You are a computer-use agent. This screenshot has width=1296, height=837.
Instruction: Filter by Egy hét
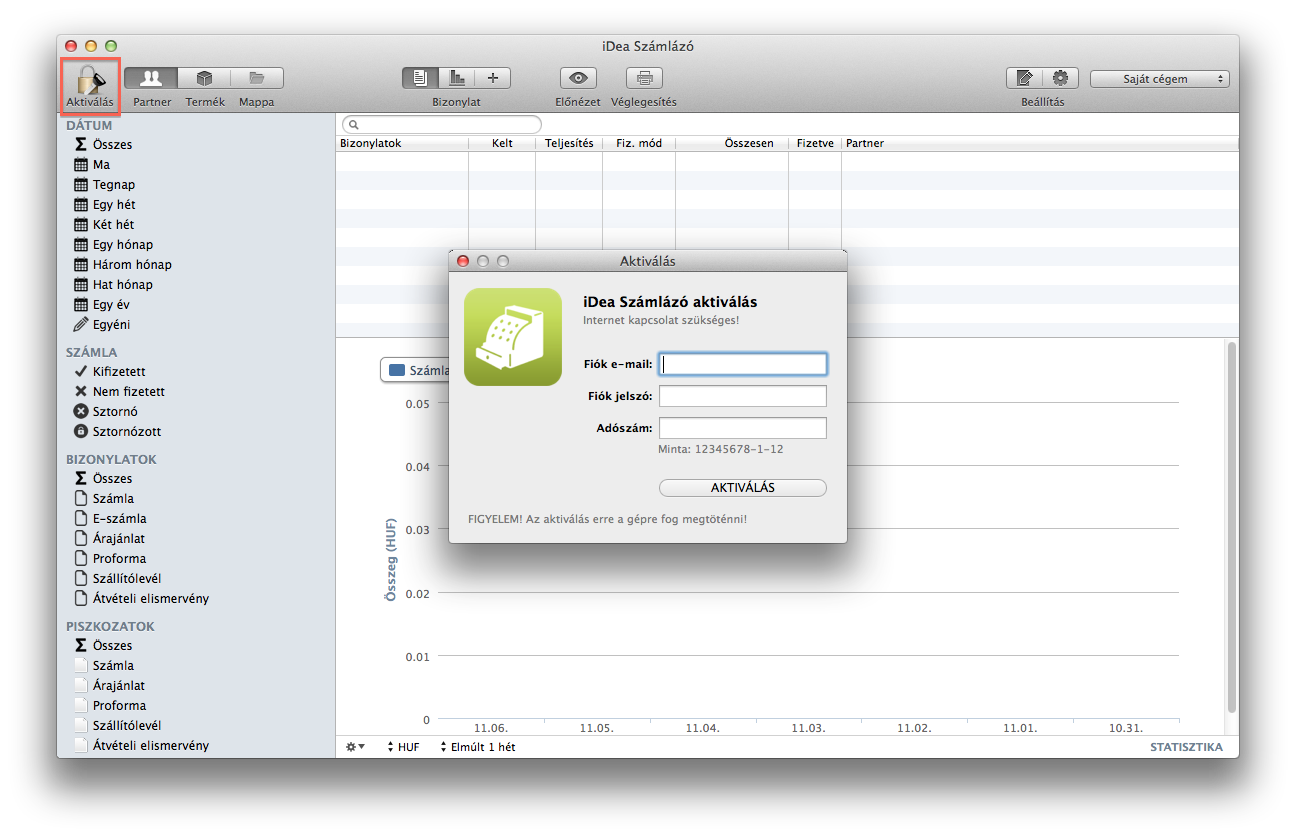tap(104, 205)
